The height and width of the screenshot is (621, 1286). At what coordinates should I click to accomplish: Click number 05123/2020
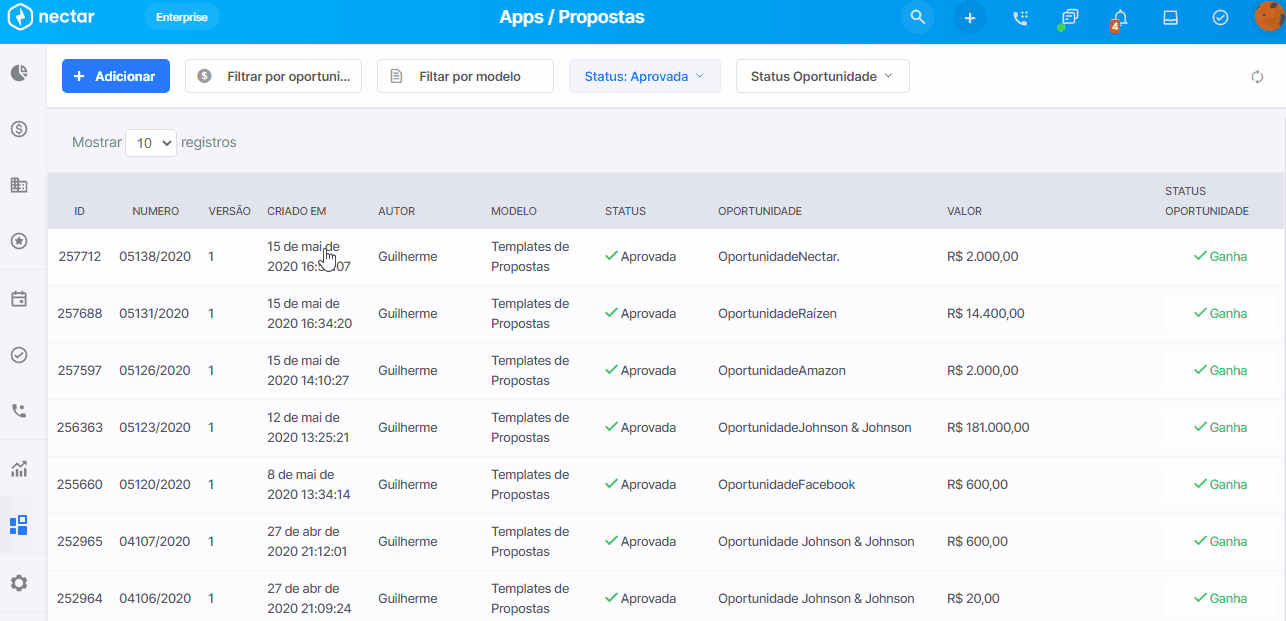click(x=154, y=428)
